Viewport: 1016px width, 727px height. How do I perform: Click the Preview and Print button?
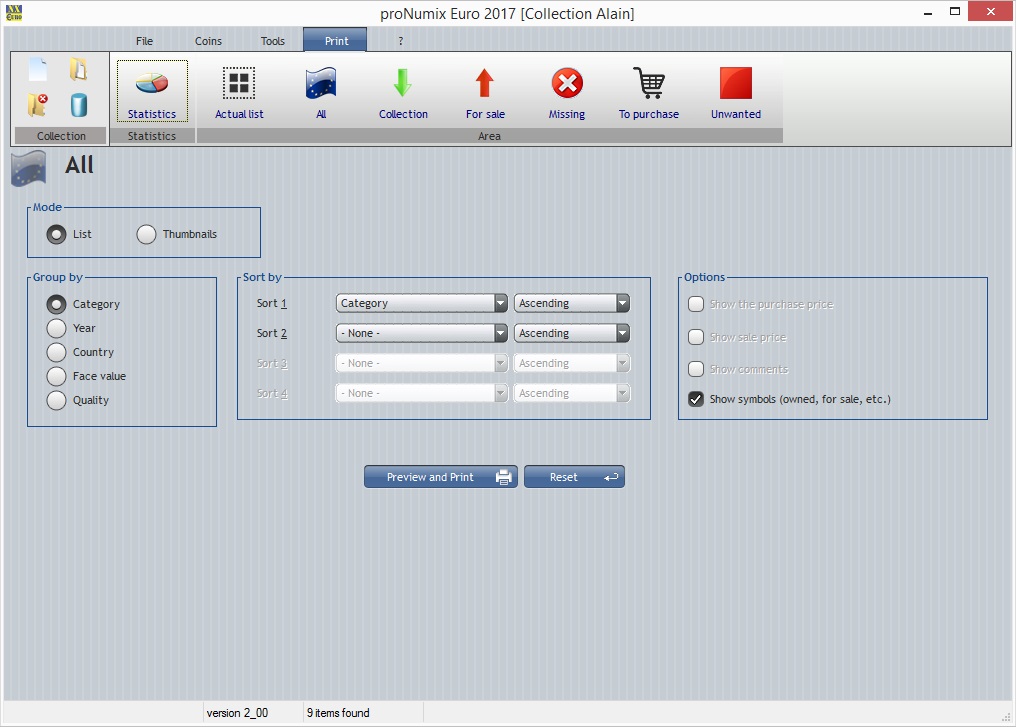(440, 477)
